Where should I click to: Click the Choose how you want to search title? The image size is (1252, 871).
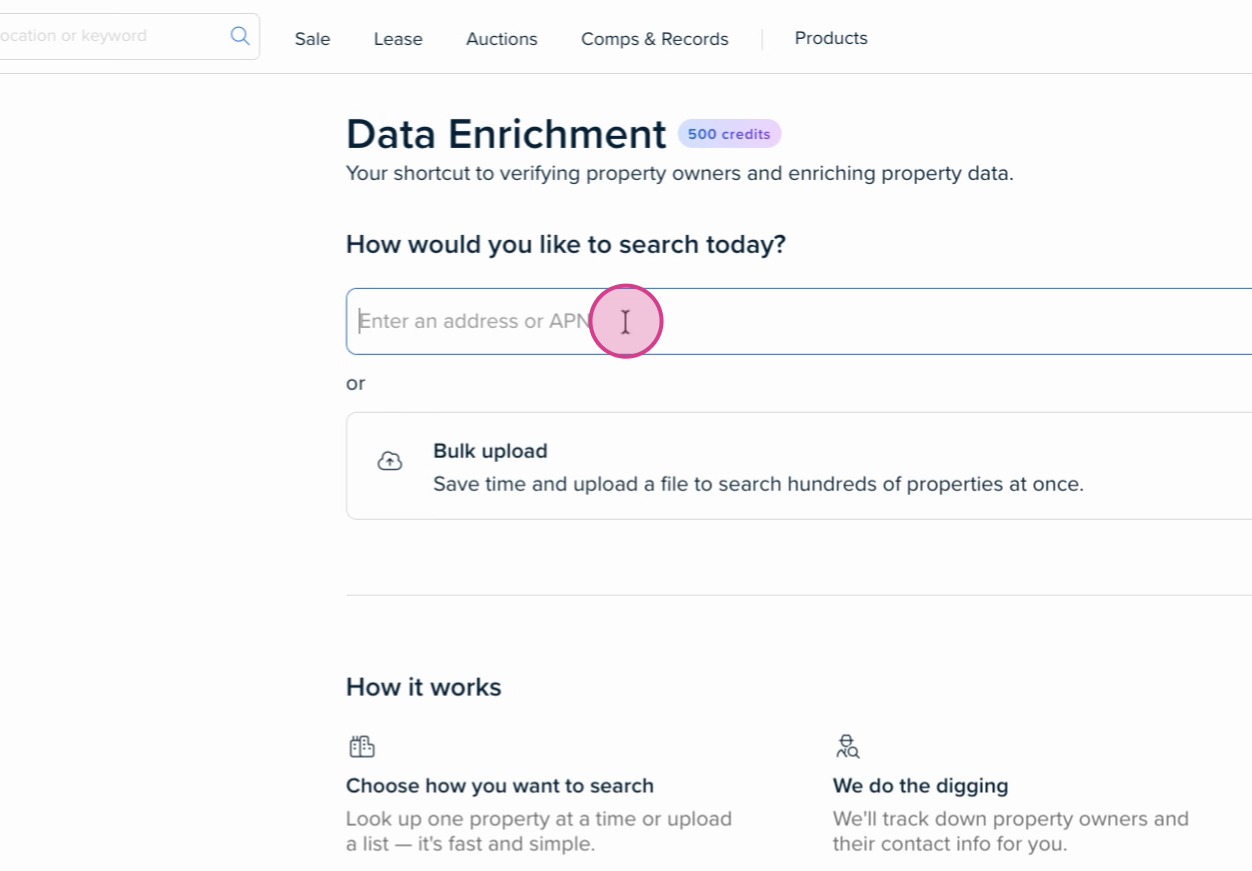(499, 785)
